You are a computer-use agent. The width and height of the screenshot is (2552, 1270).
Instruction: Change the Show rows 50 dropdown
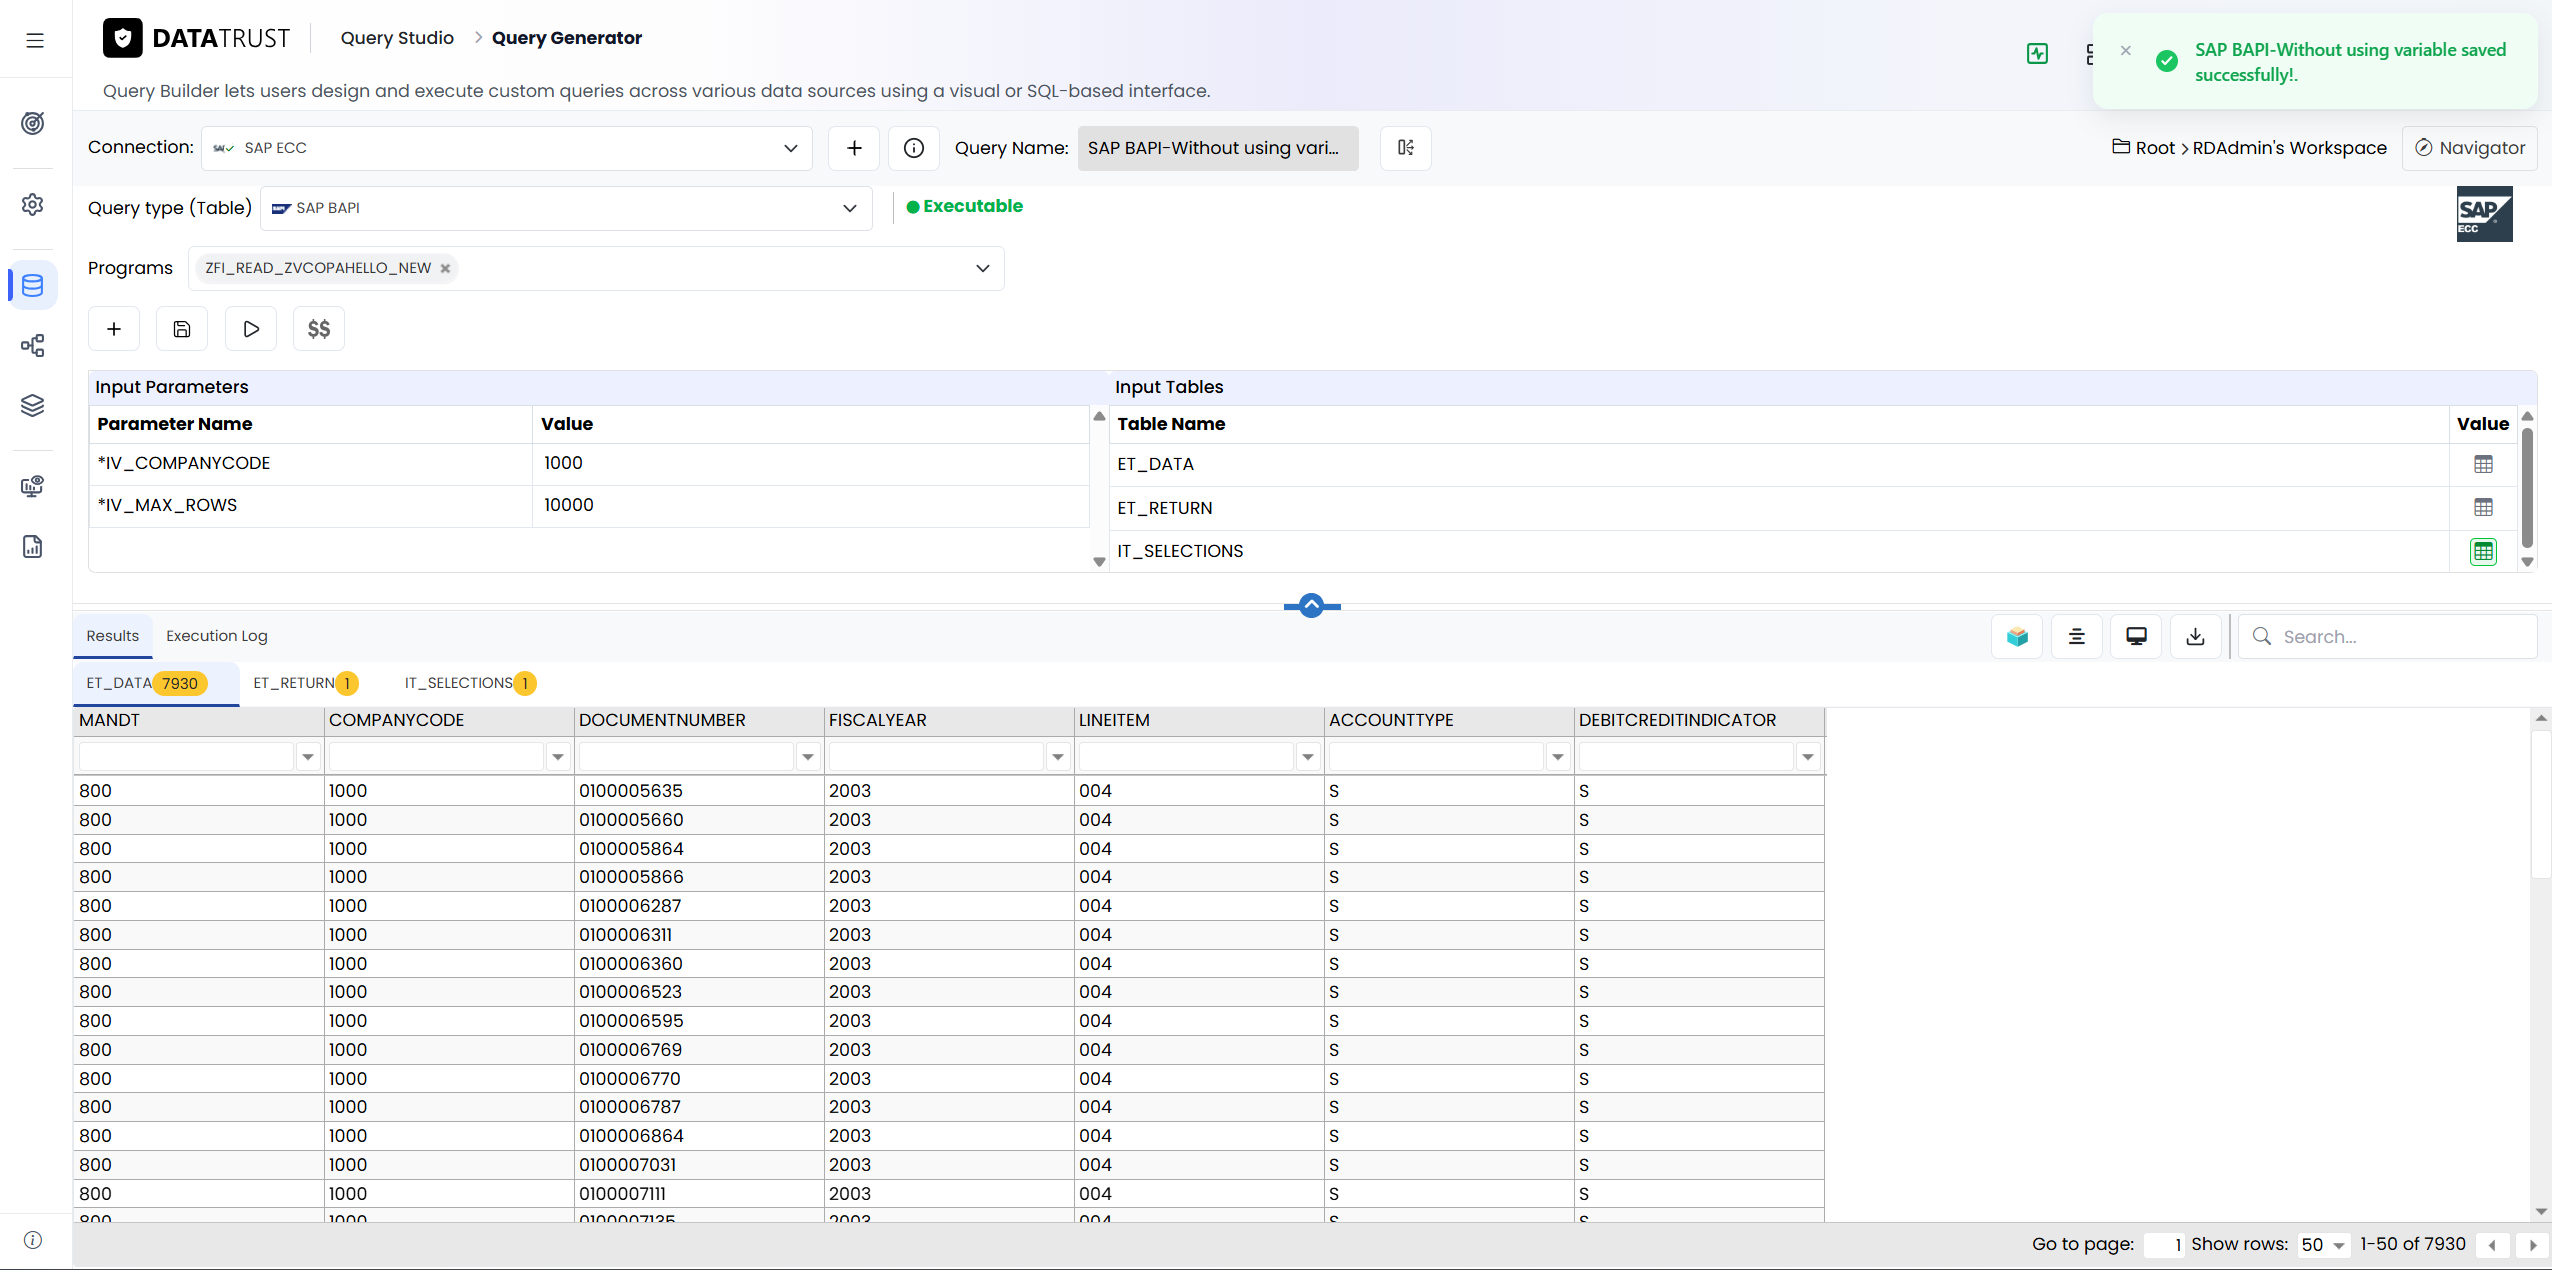[2322, 1245]
